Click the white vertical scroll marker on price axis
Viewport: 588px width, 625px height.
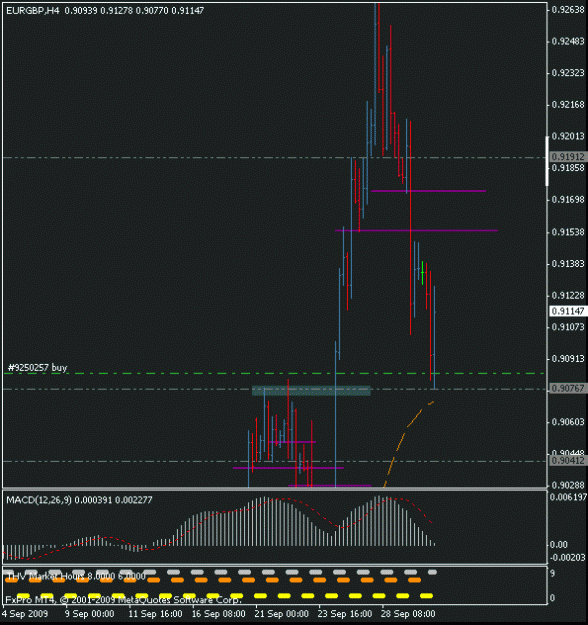click(547, 161)
